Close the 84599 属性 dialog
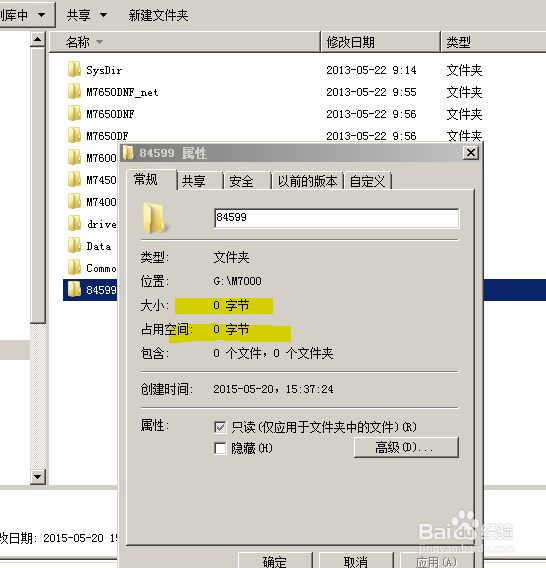The width and height of the screenshot is (546, 568). click(x=471, y=153)
